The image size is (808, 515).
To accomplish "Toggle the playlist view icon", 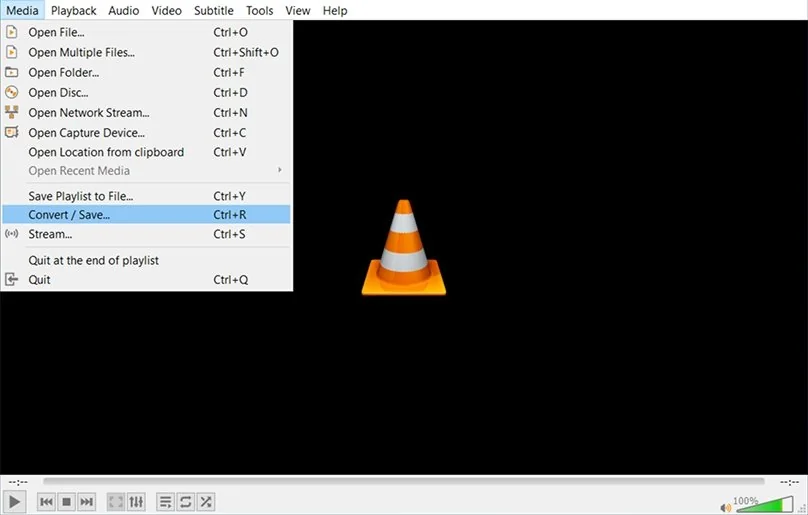I will click(x=165, y=502).
